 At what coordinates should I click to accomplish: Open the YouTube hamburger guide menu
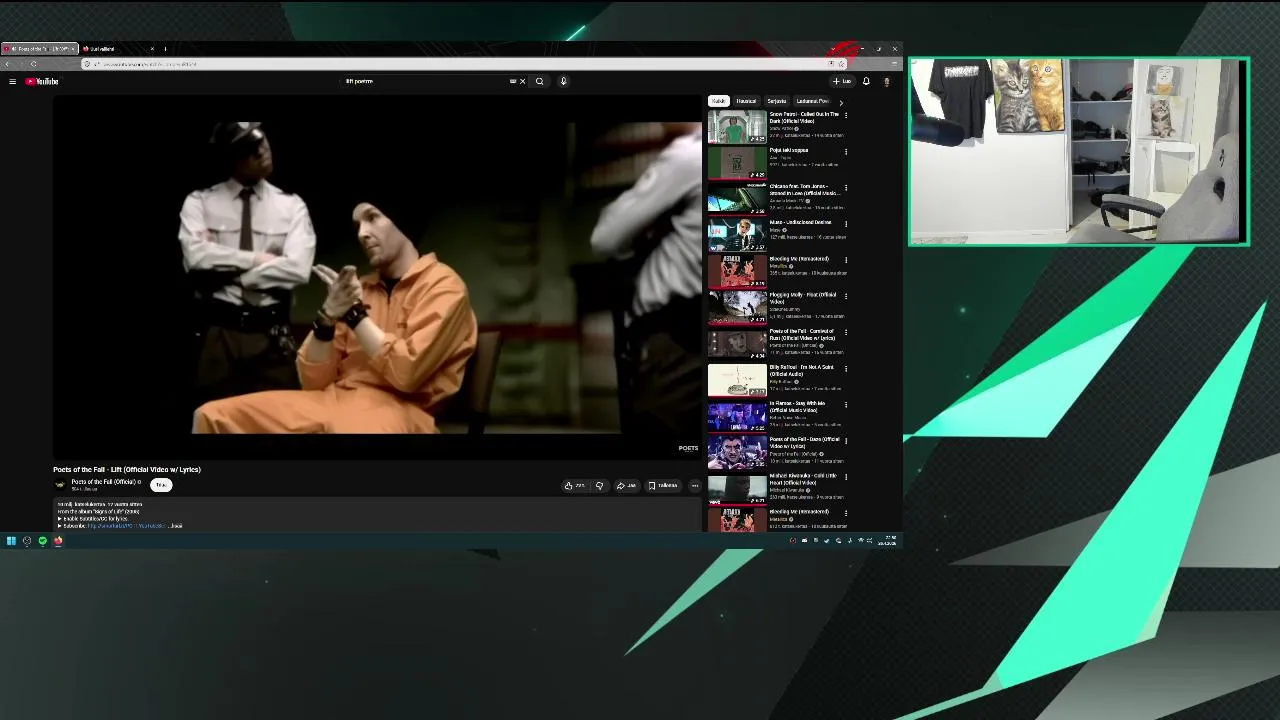click(12, 81)
